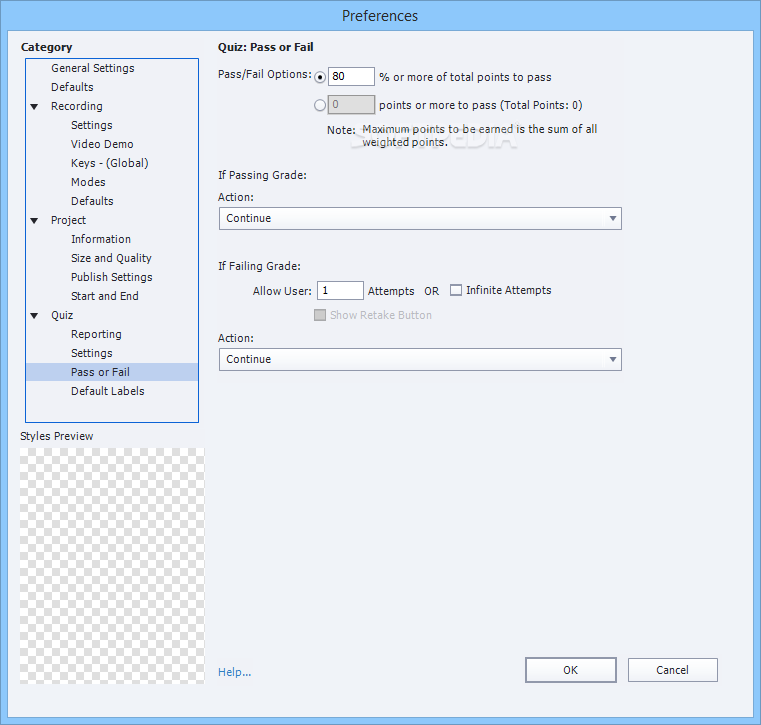
Task: Select Start and End item
Action: [105, 296]
